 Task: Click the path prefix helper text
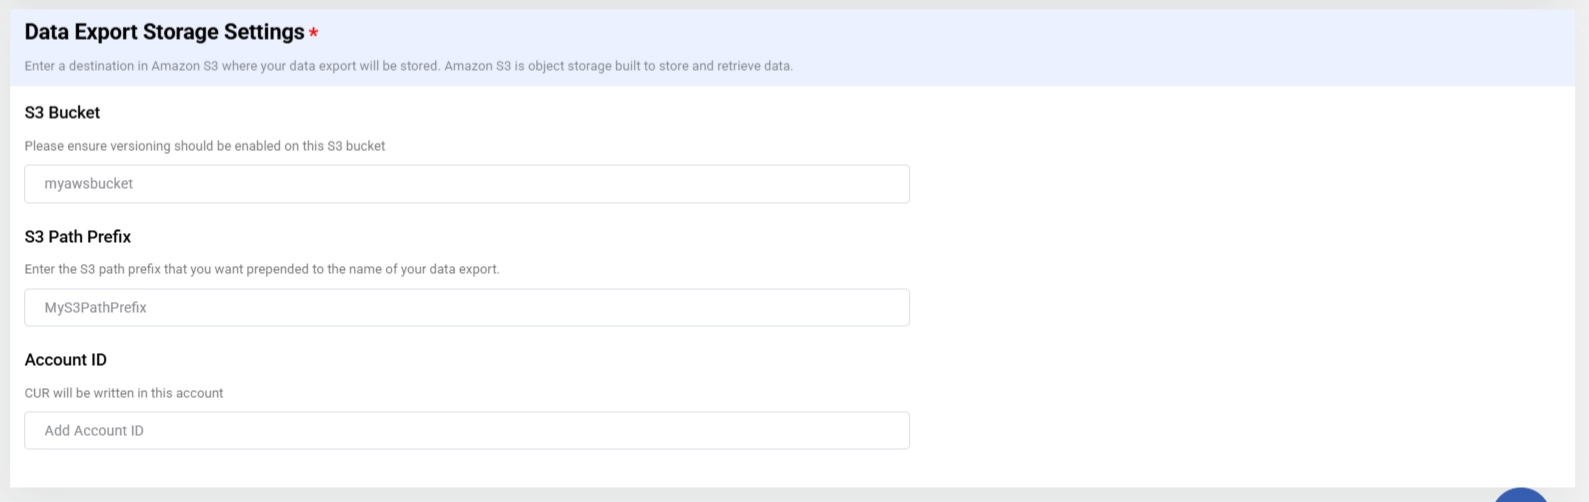[261, 269]
